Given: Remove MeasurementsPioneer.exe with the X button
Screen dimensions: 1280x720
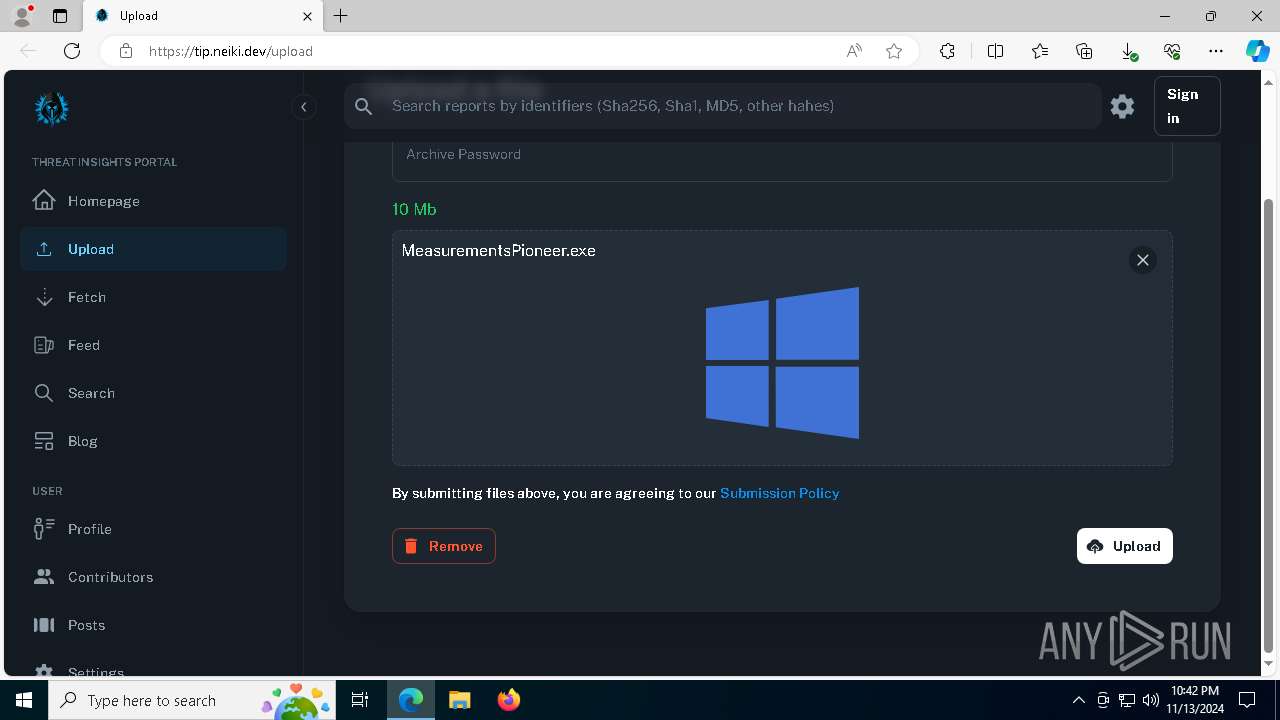Looking at the screenshot, I should [1143, 260].
